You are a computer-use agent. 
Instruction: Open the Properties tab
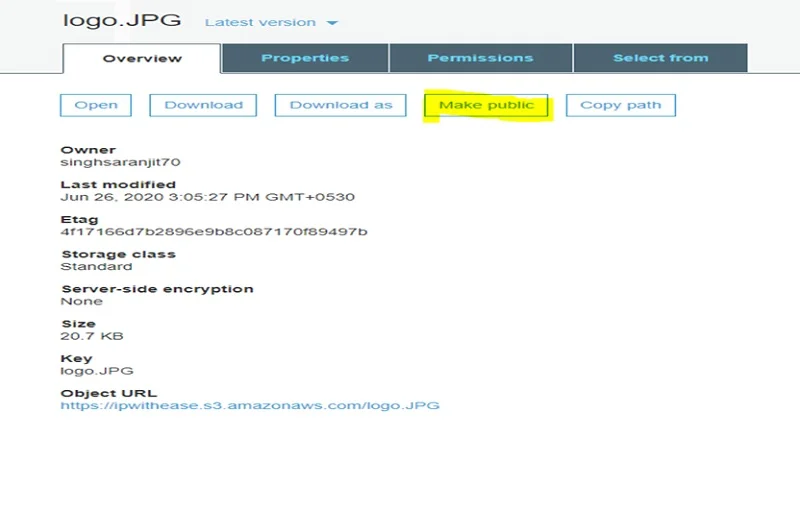coord(305,58)
